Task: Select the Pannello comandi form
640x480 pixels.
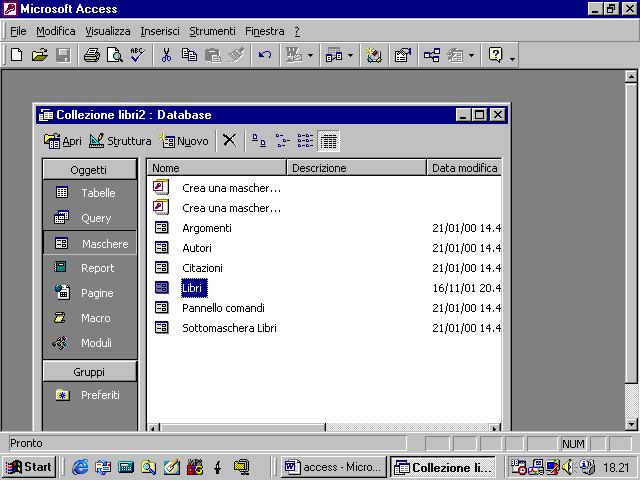Action: point(223,308)
